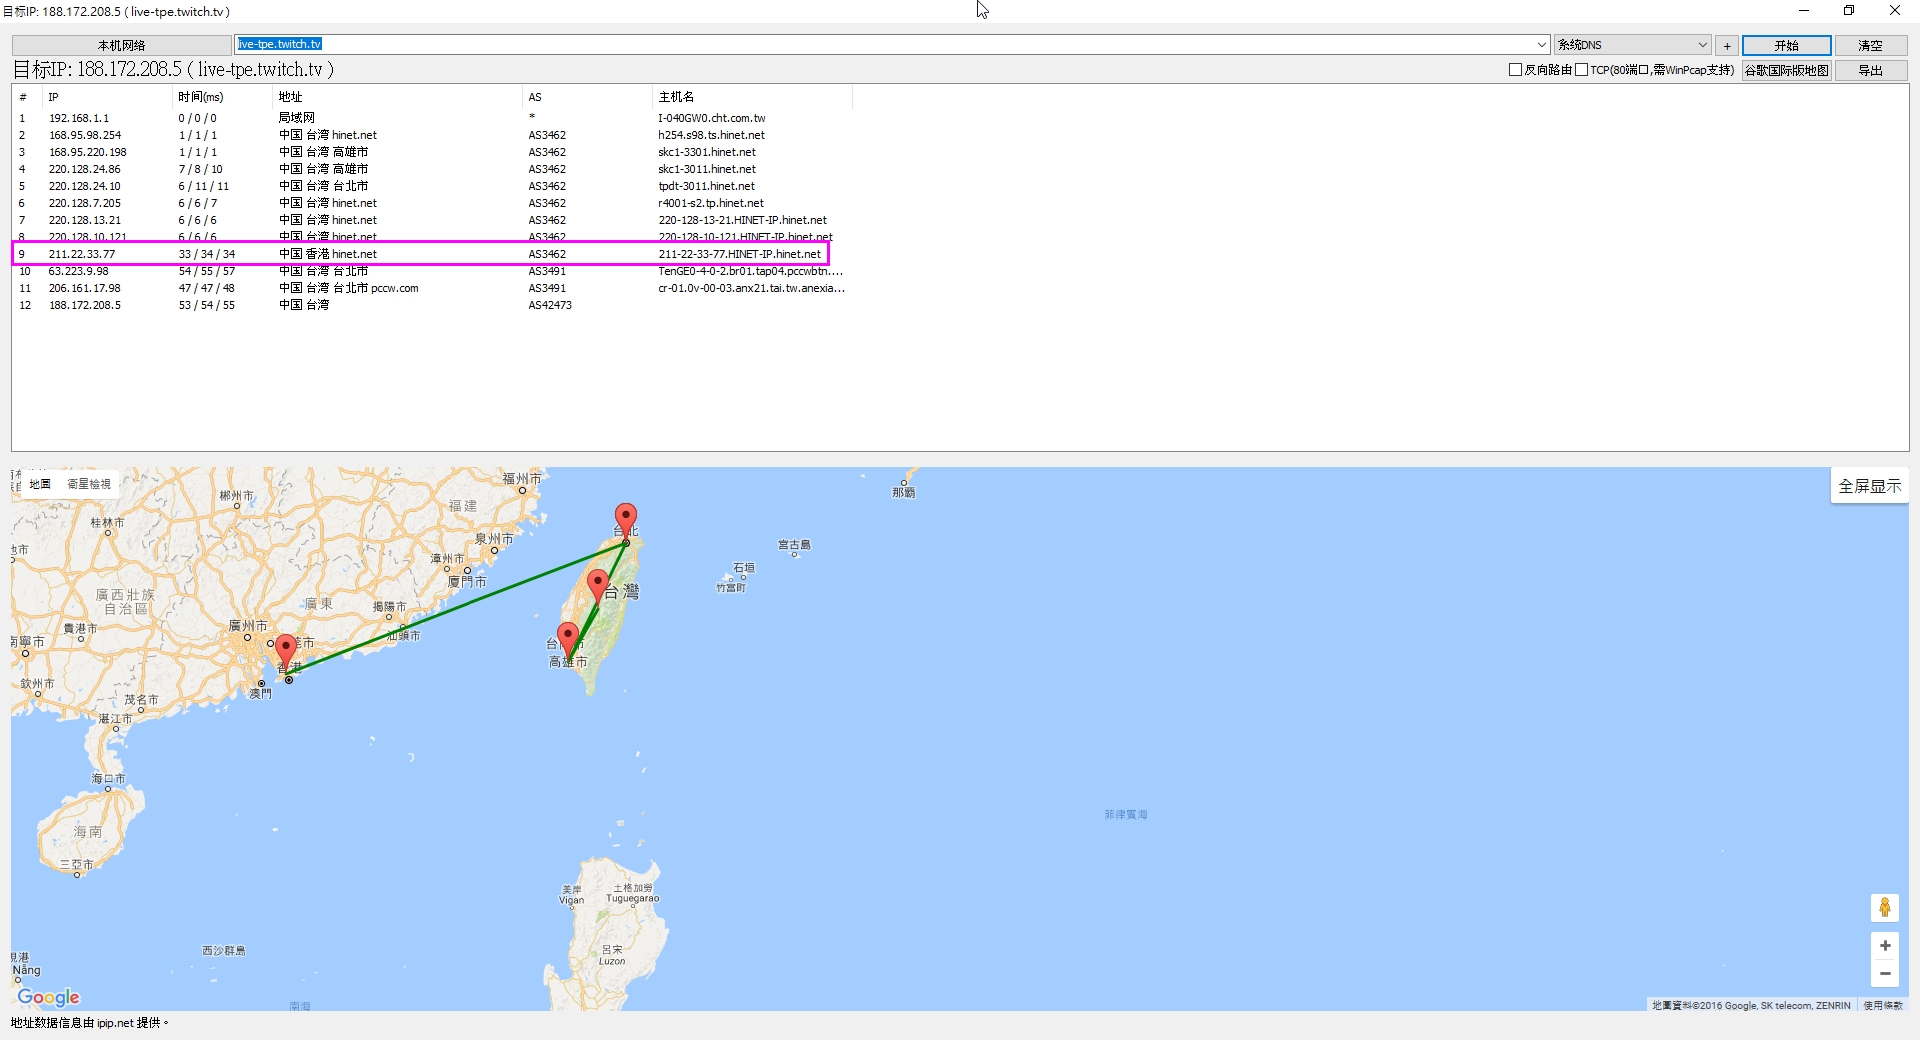Click the AS42473 cell

pyautogui.click(x=550, y=305)
